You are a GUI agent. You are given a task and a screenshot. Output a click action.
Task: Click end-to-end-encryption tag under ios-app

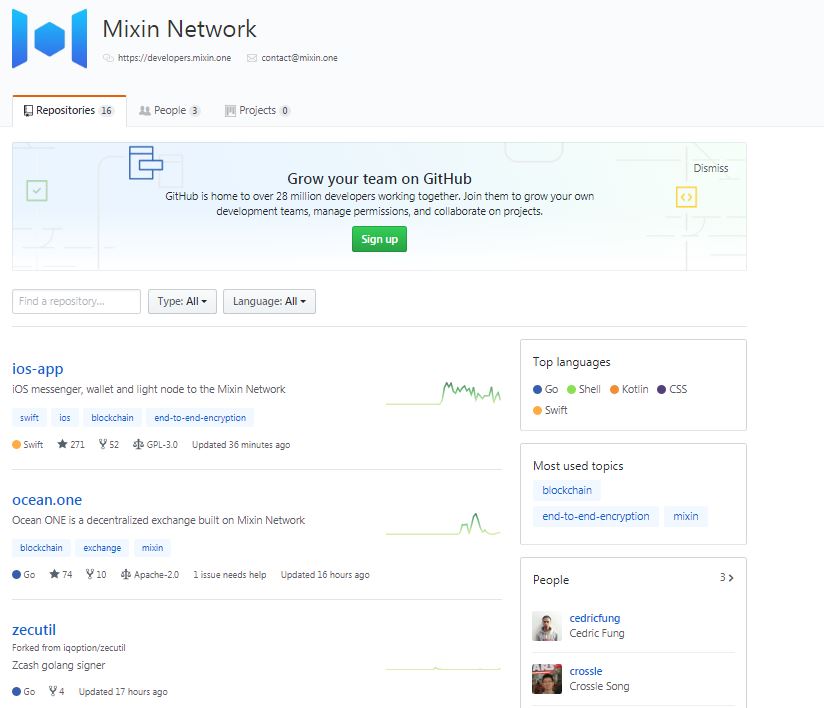tap(200, 418)
